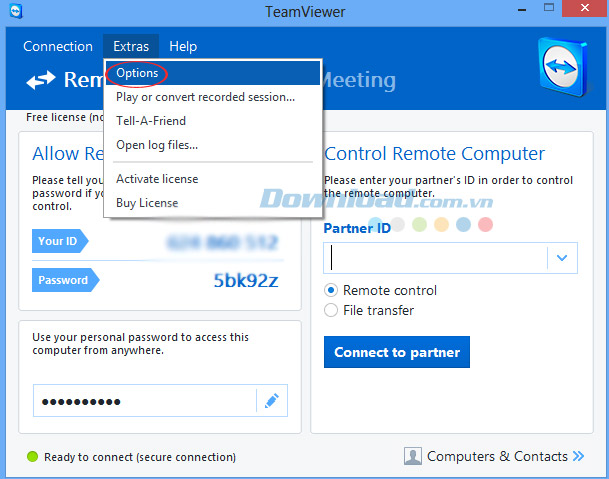Close the Extras menu
The image size is (609, 479).
131,46
